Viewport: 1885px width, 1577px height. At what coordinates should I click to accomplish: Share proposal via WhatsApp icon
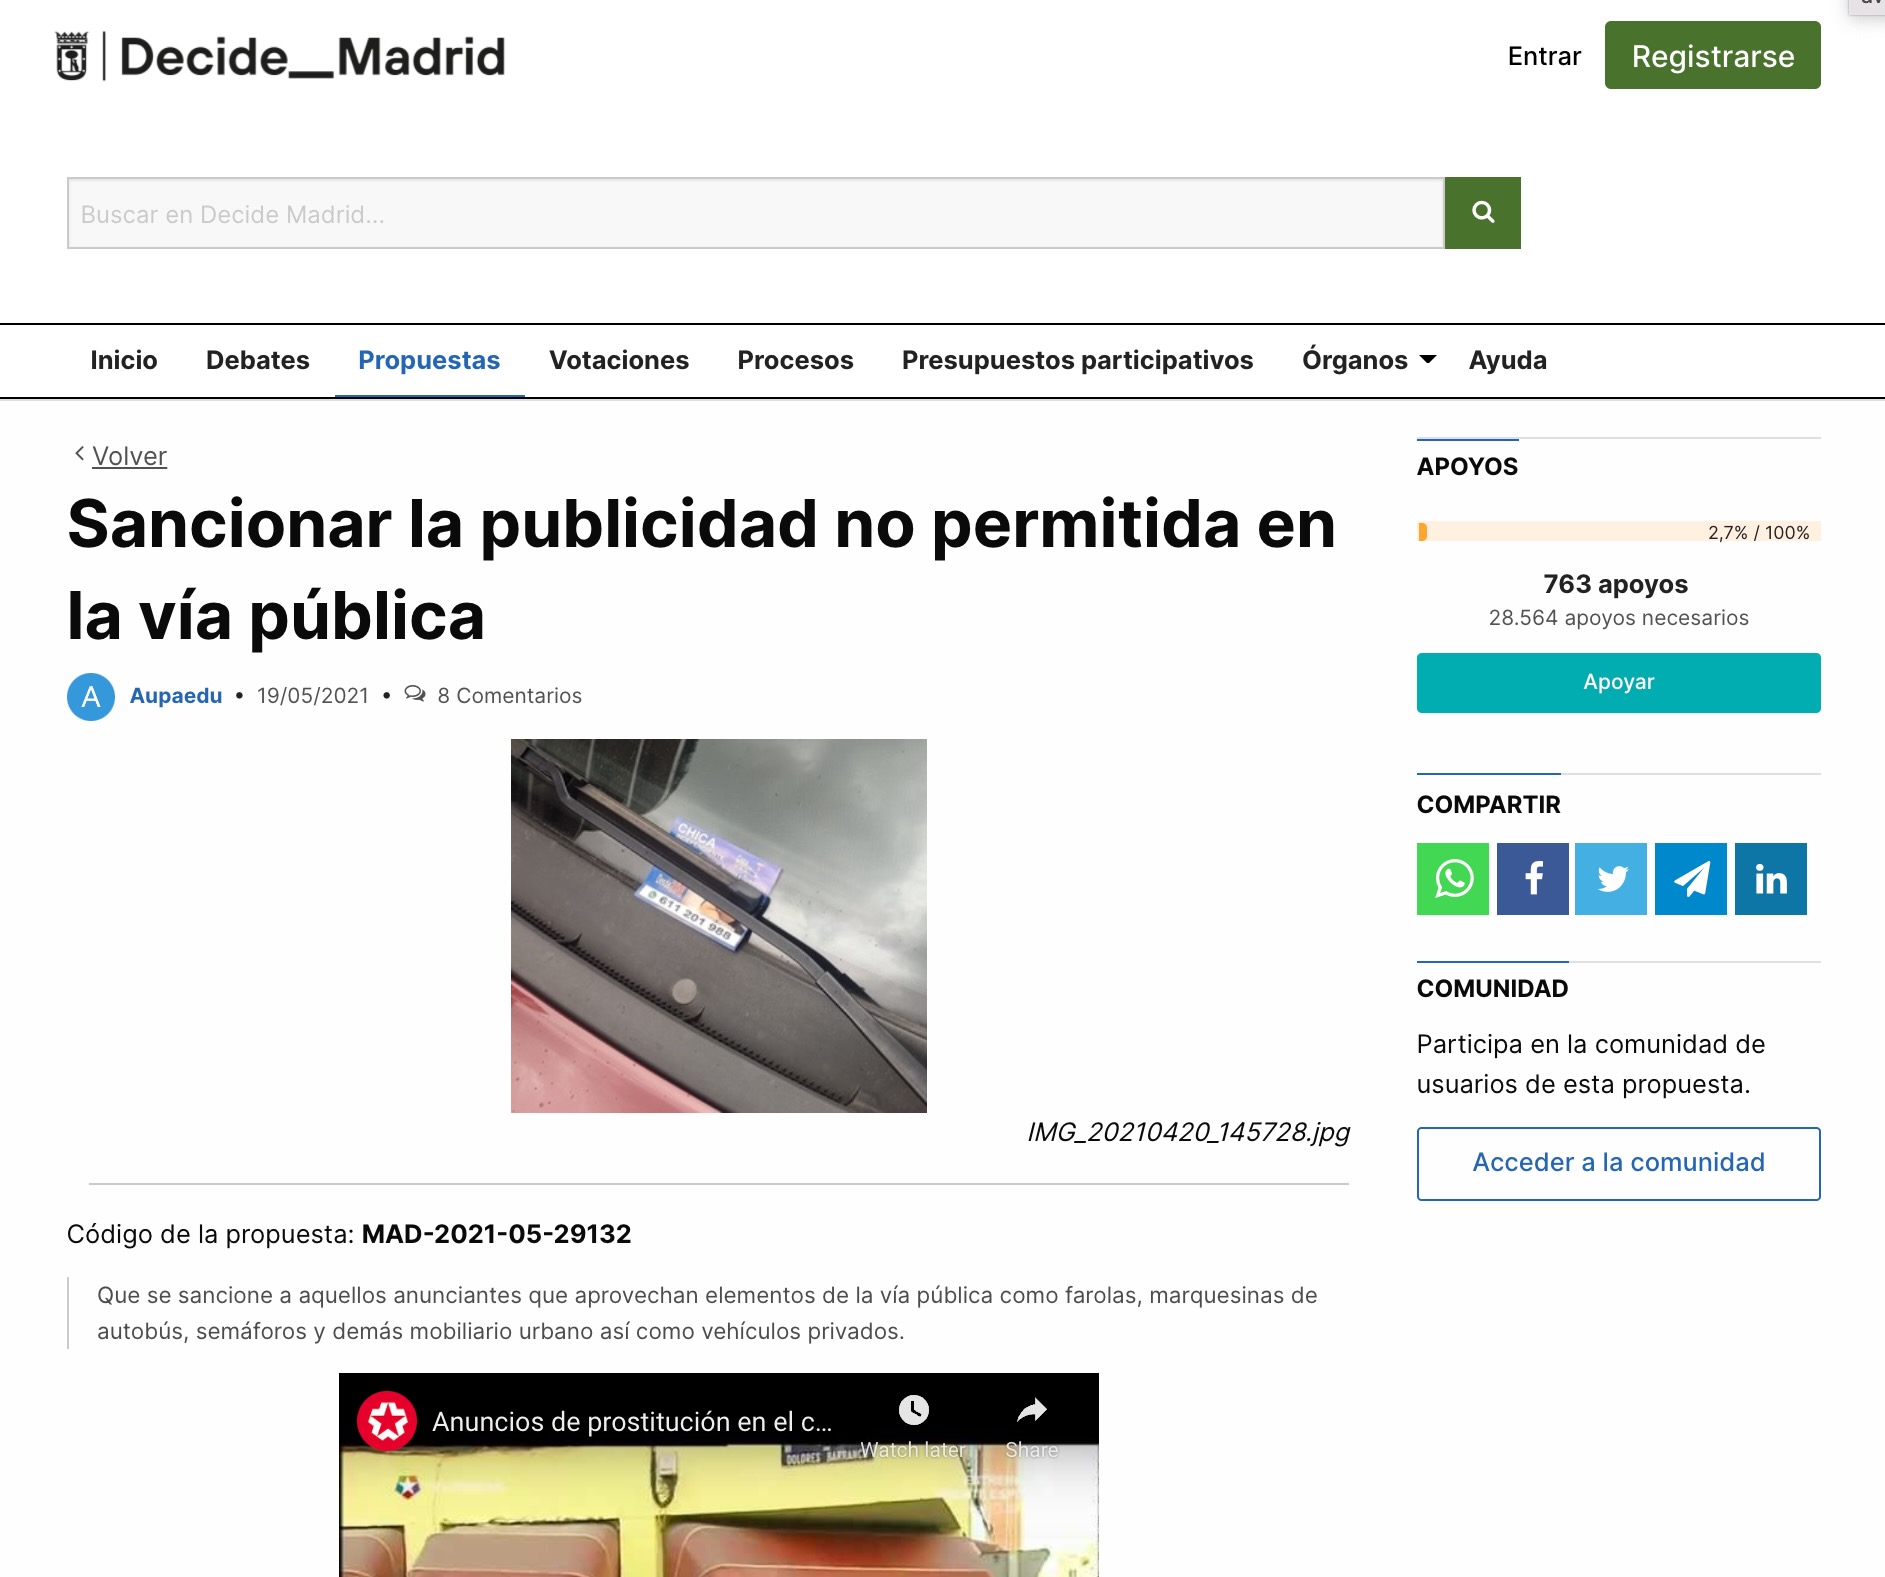click(x=1452, y=879)
